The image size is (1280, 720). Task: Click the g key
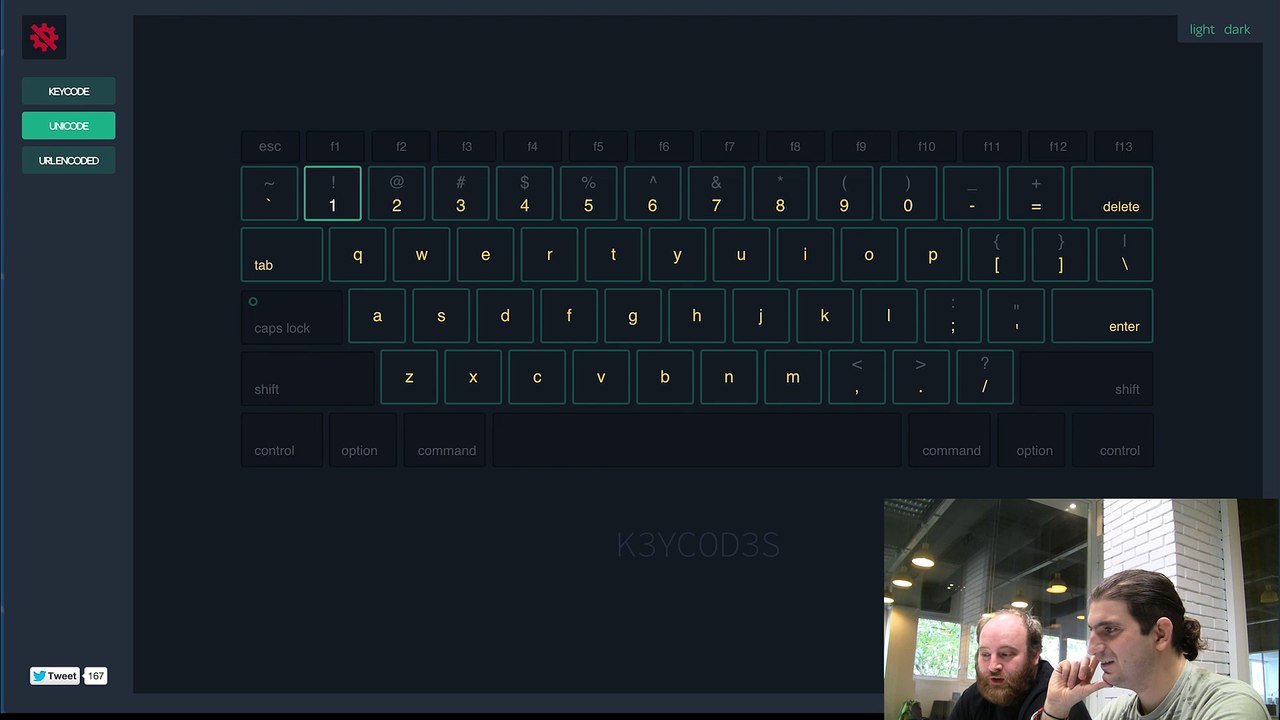click(633, 316)
